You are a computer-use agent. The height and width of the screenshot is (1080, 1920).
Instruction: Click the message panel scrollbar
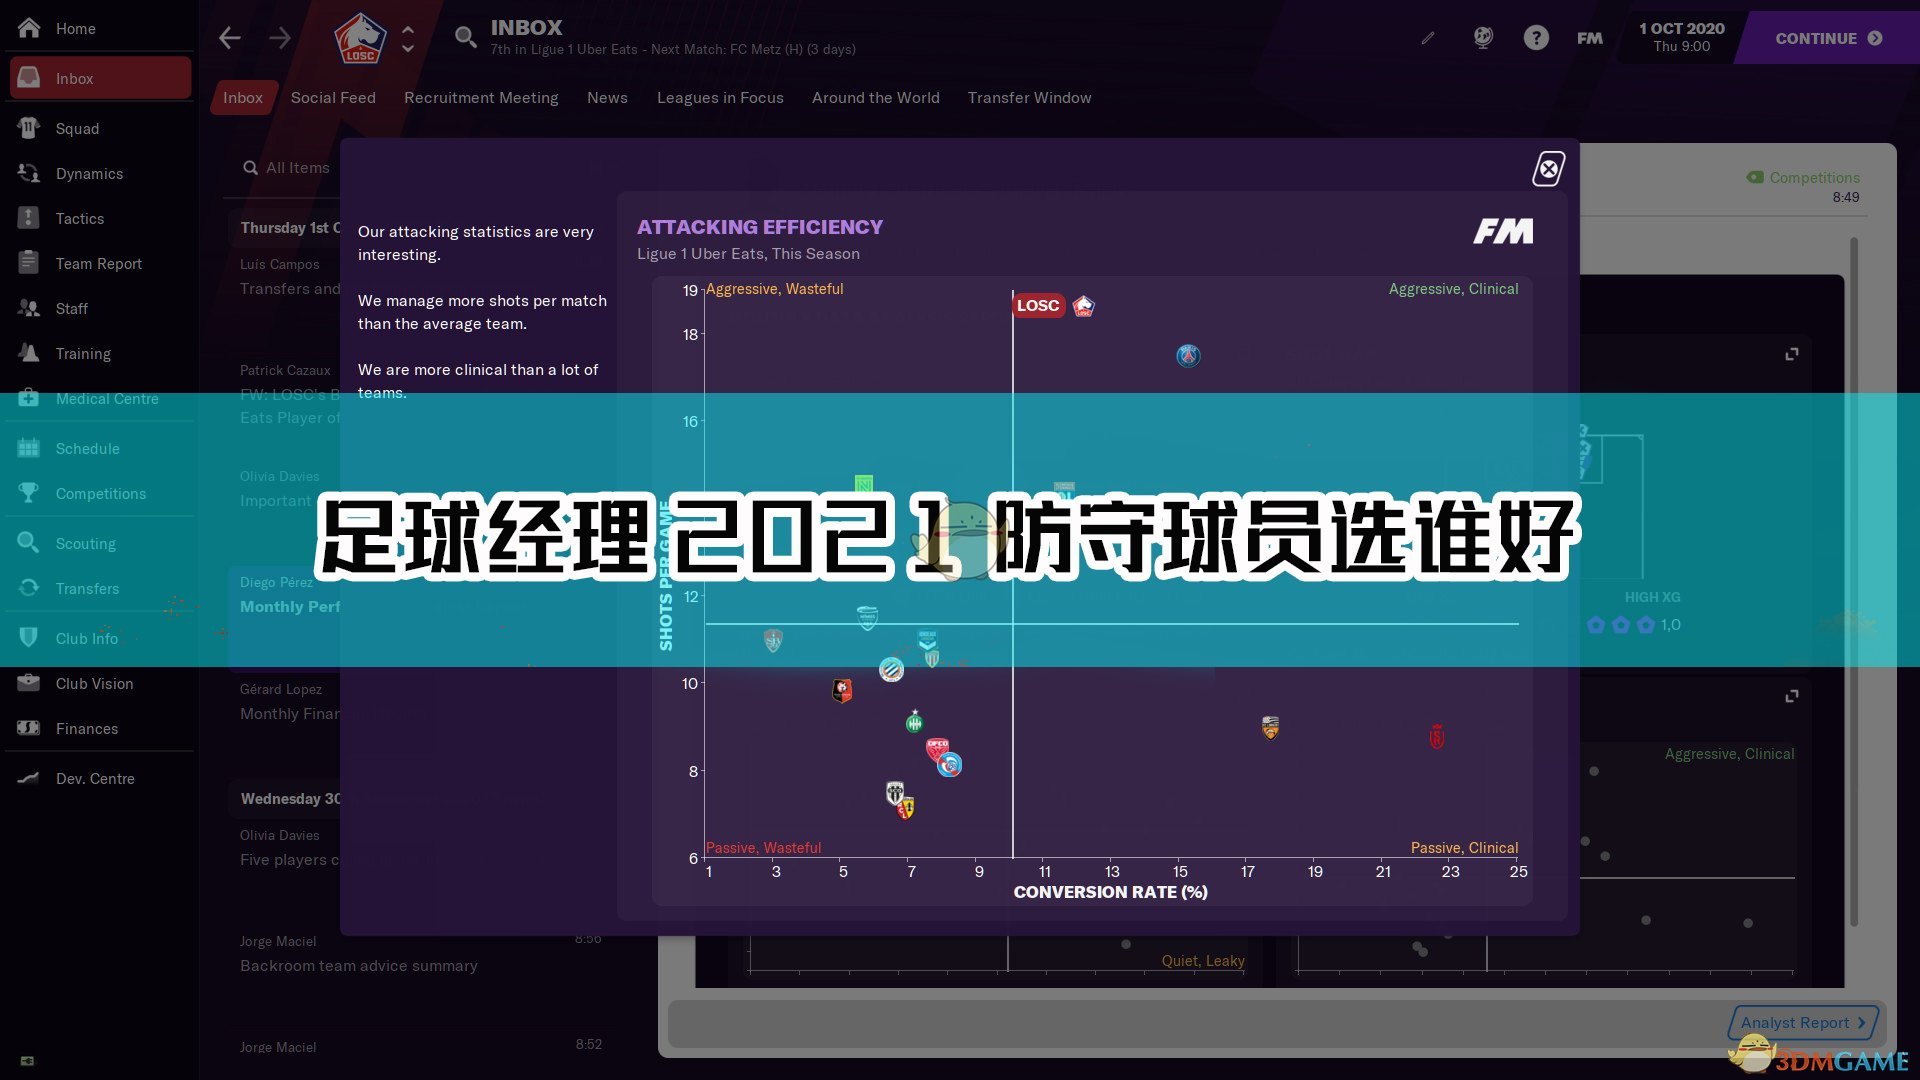[x=1853, y=580]
